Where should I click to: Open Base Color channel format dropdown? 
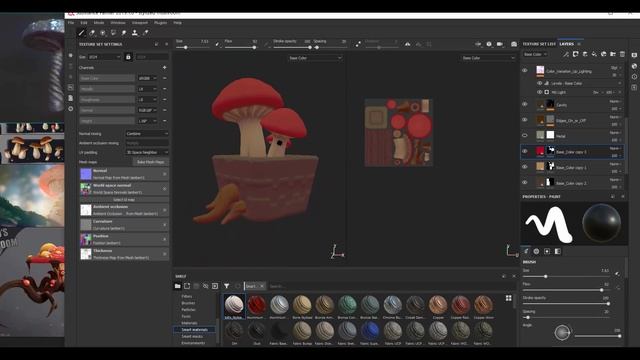147,78
